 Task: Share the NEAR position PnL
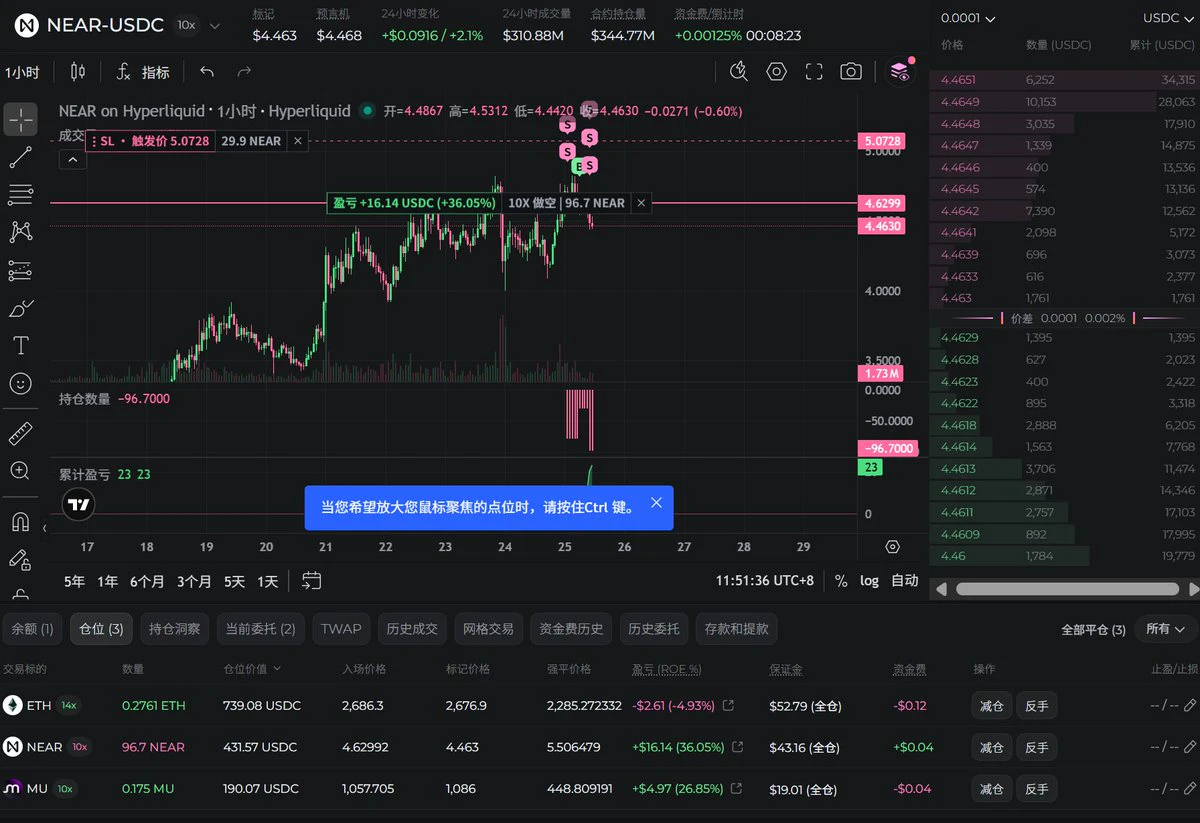(x=738, y=747)
